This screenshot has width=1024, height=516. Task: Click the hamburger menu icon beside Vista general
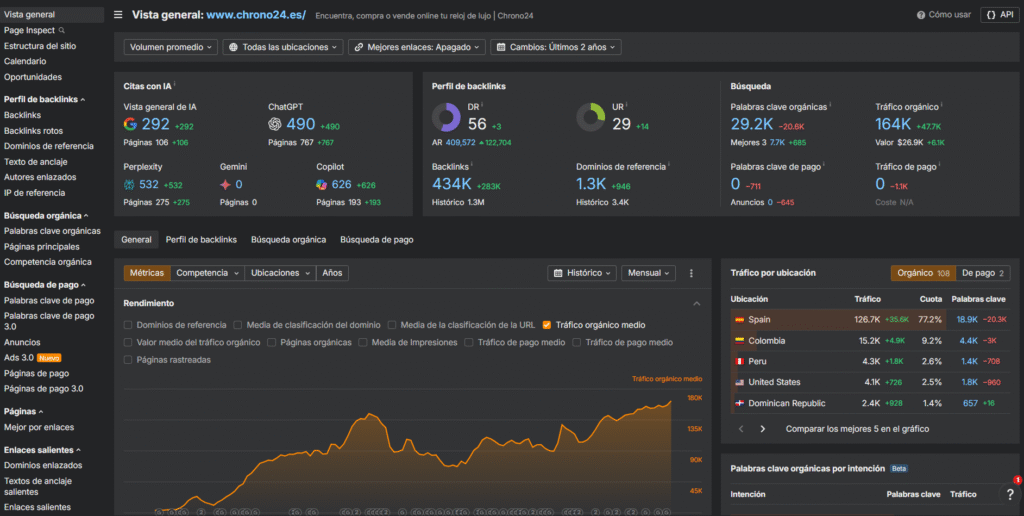click(x=119, y=15)
